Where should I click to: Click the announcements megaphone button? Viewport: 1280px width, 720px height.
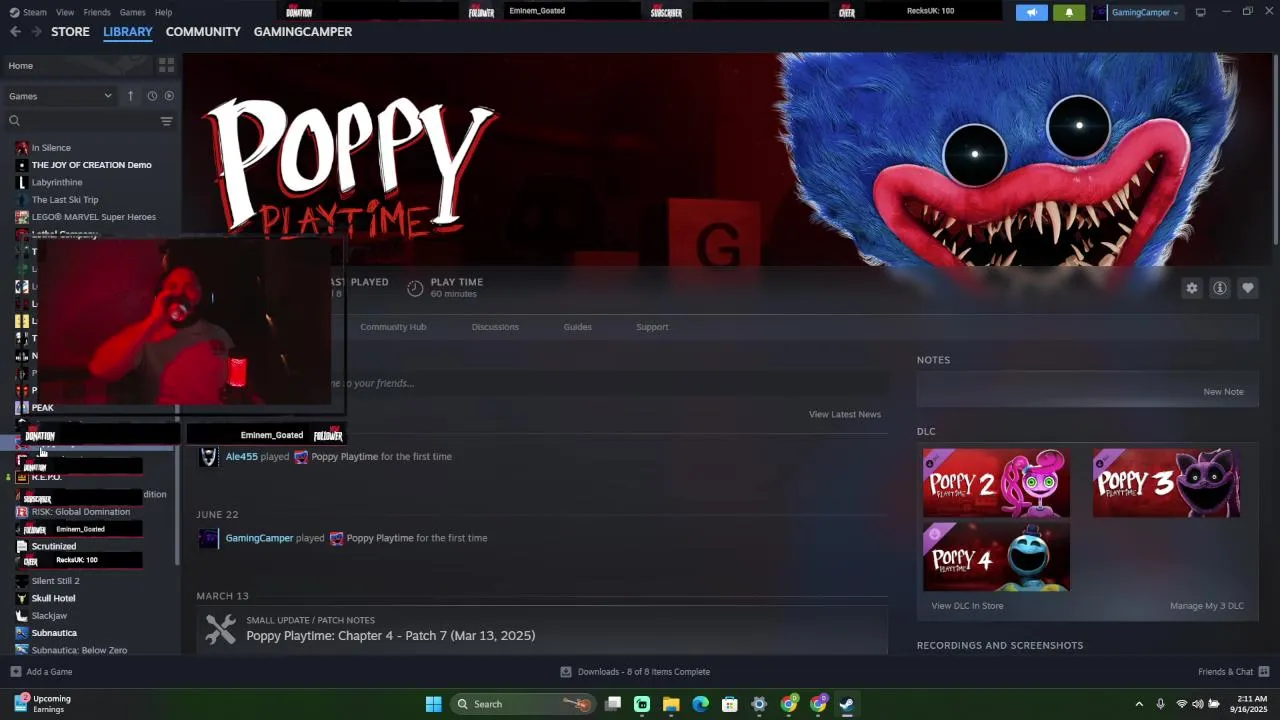pyautogui.click(x=1032, y=12)
